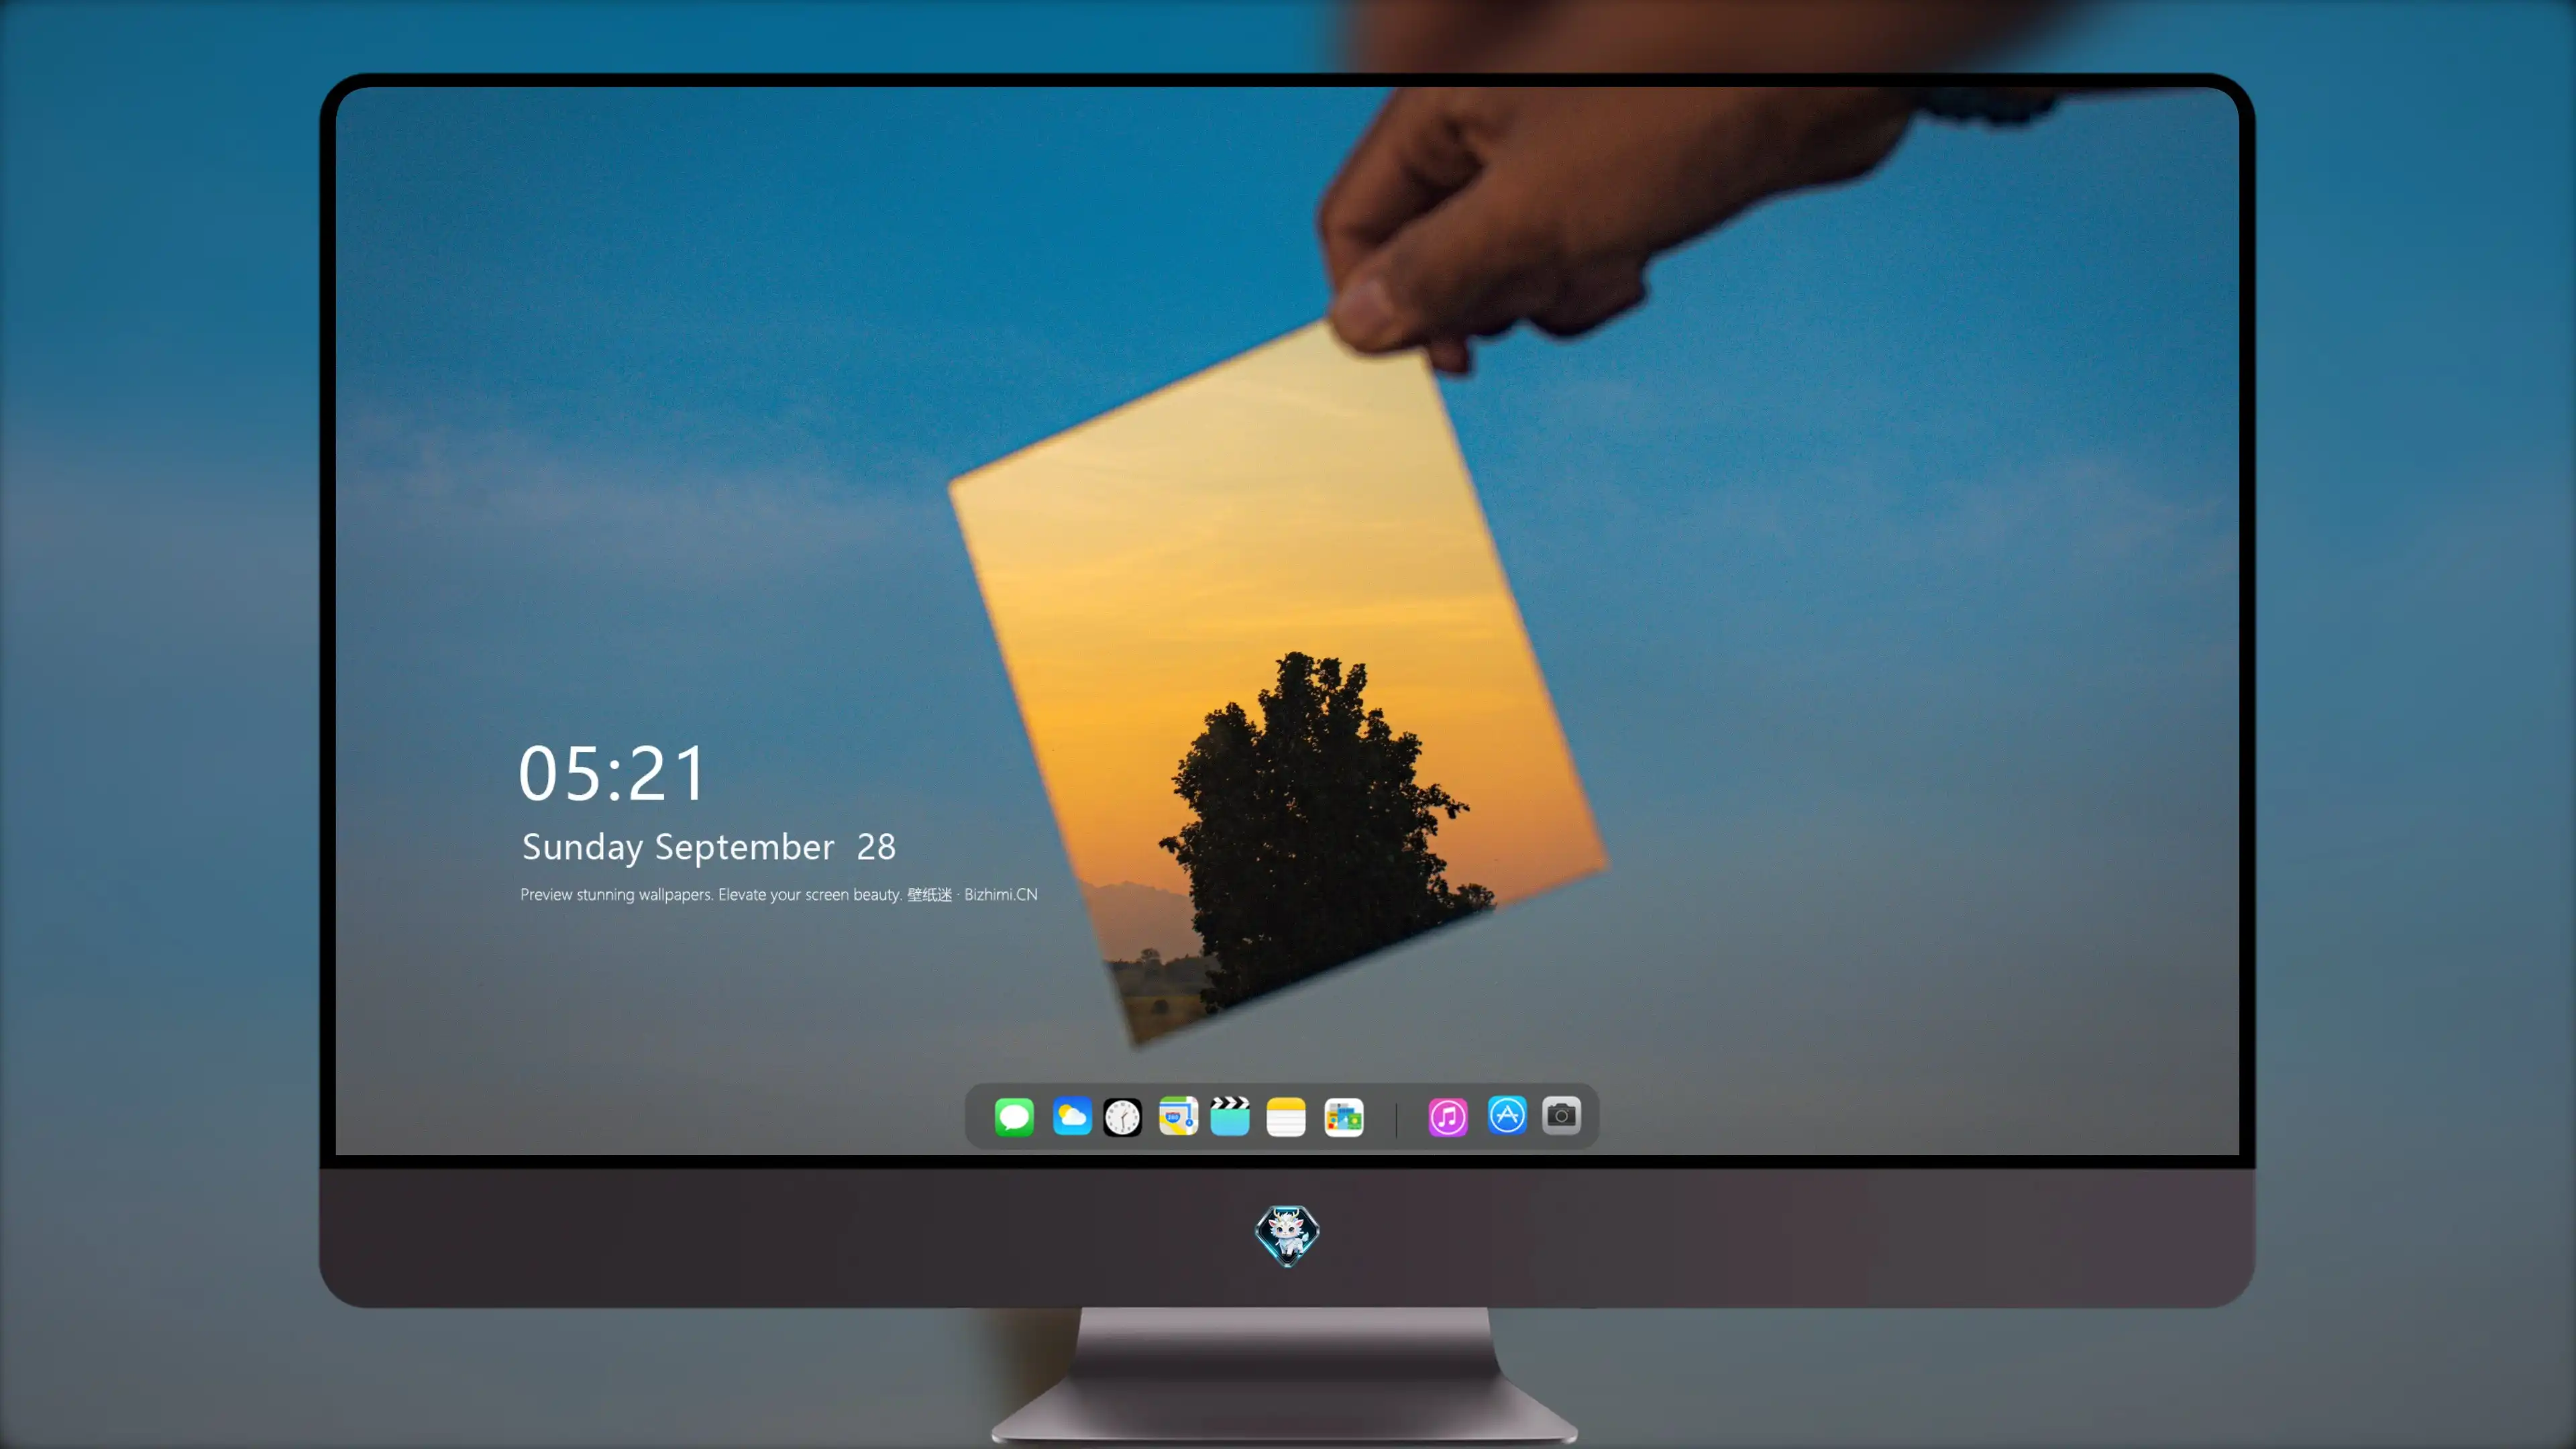The height and width of the screenshot is (1449, 2576).
Task: Click the Bizhimi.CN text
Action: coord(1001,894)
